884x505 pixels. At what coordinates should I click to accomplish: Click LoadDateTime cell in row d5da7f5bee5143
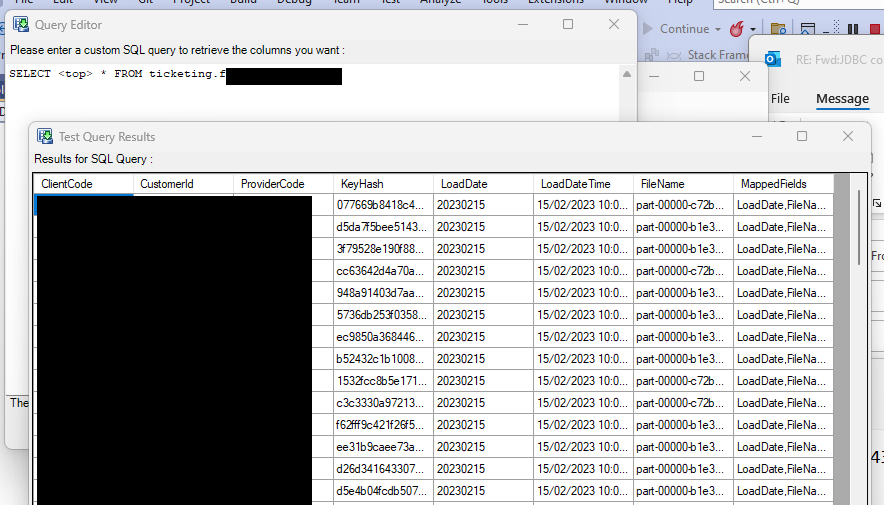pyautogui.click(x=583, y=227)
